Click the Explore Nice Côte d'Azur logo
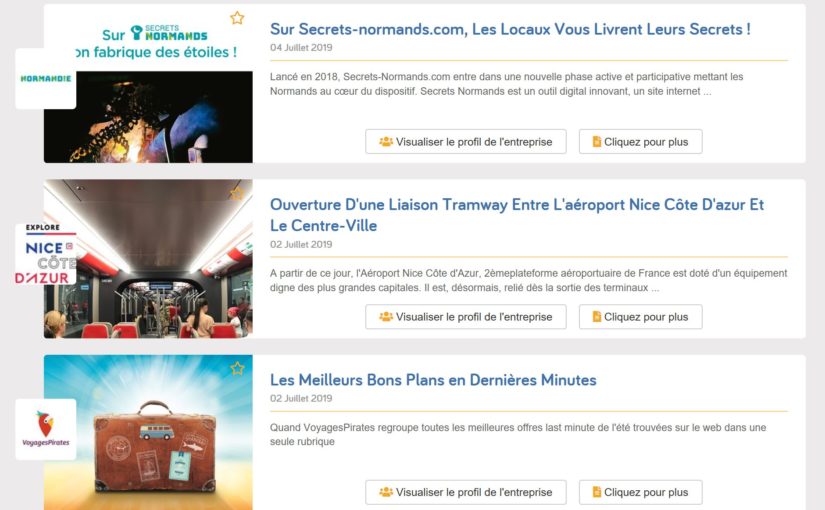Screen dimensions: 825x510 click(x=46, y=254)
